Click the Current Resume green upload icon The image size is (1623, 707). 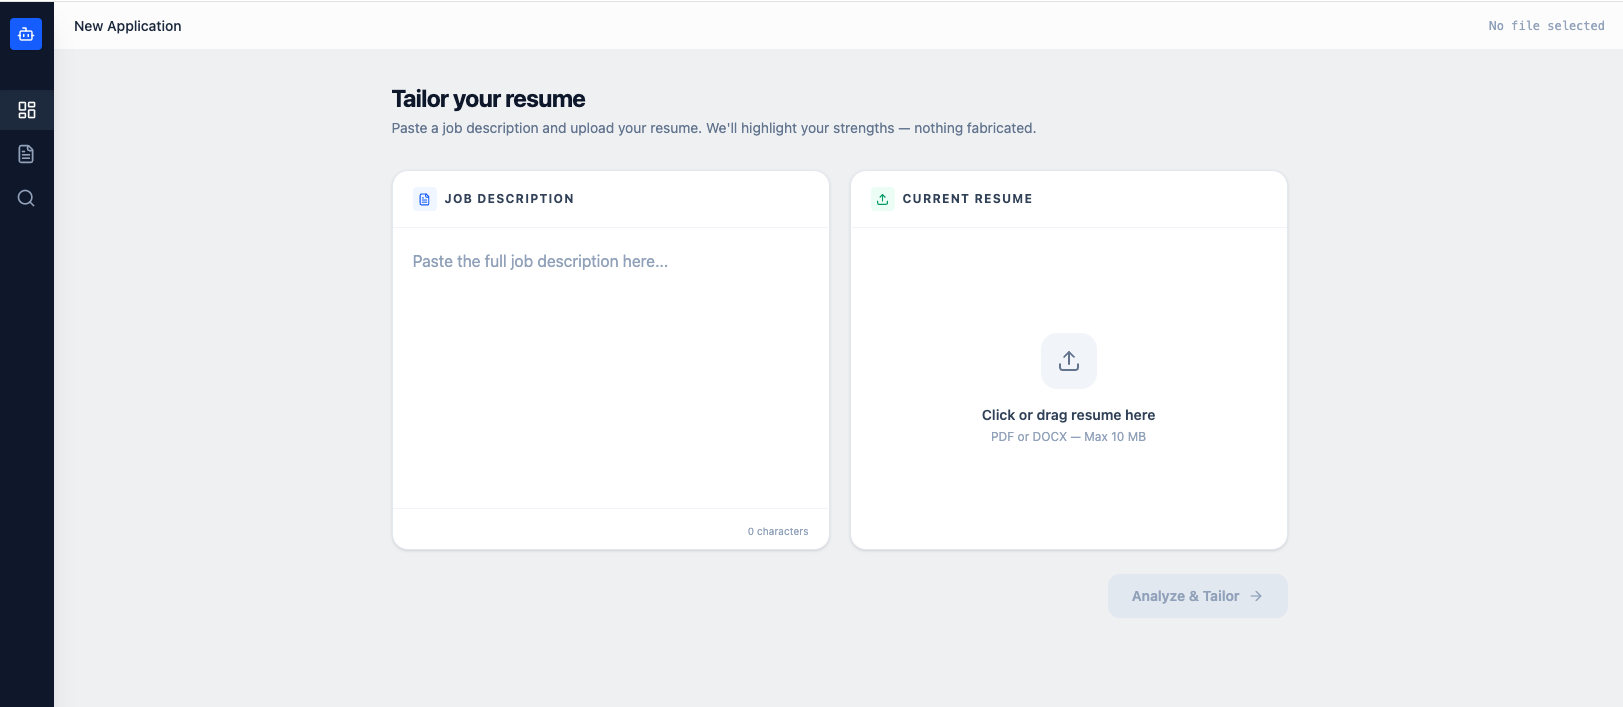883,199
